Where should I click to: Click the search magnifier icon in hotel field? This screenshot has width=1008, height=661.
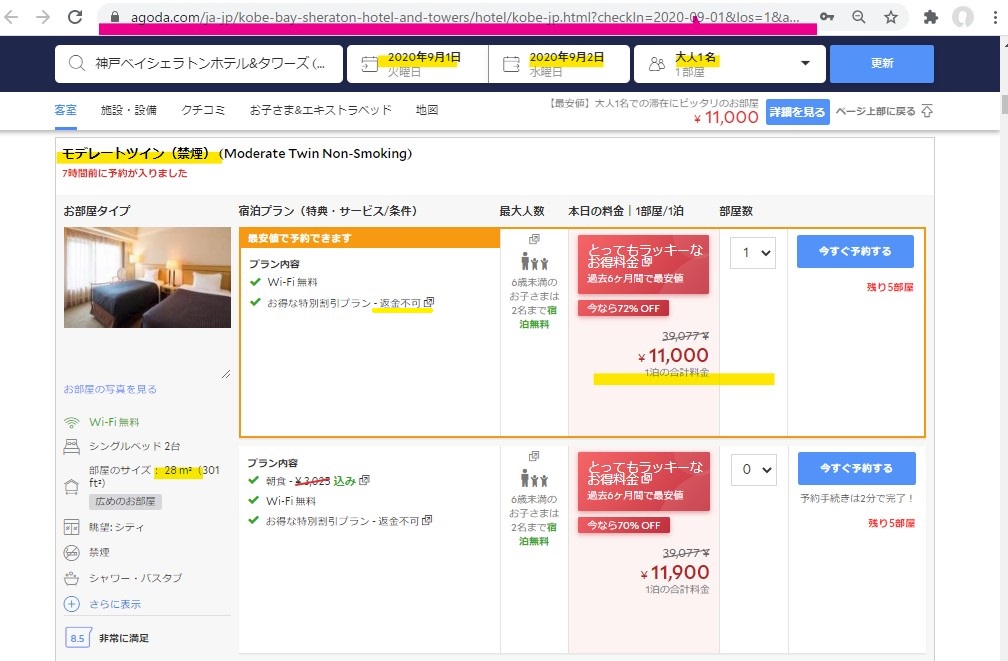[76, 63]
